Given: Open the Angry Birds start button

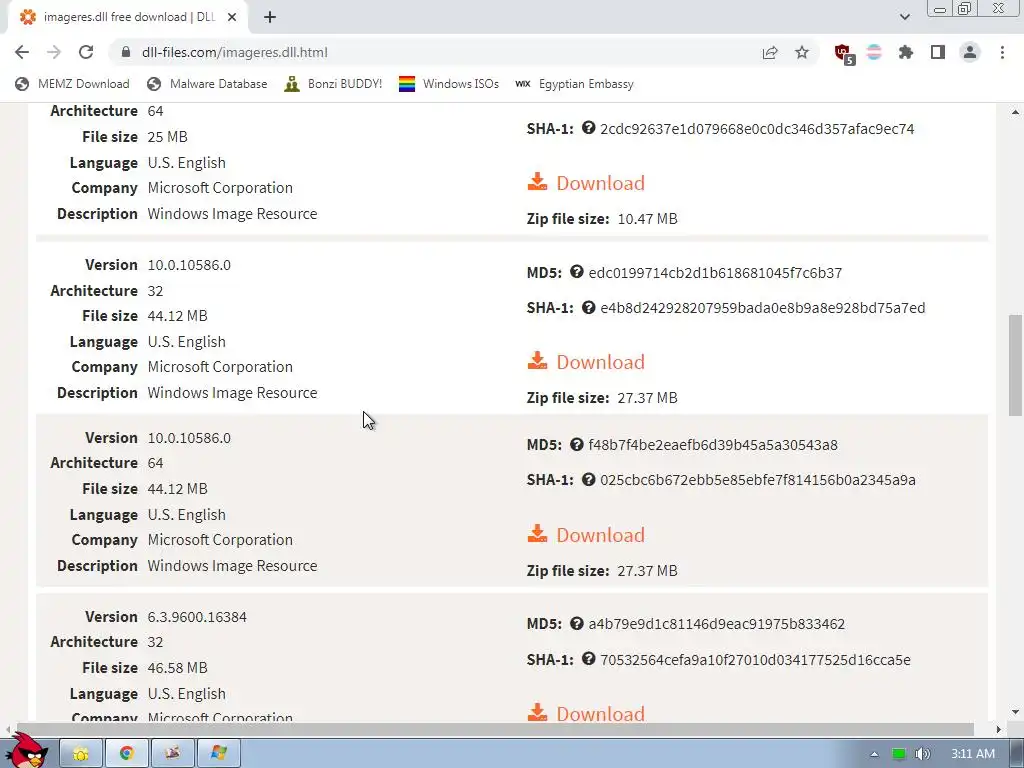Looking at the screenshot, I should [26, 751].
